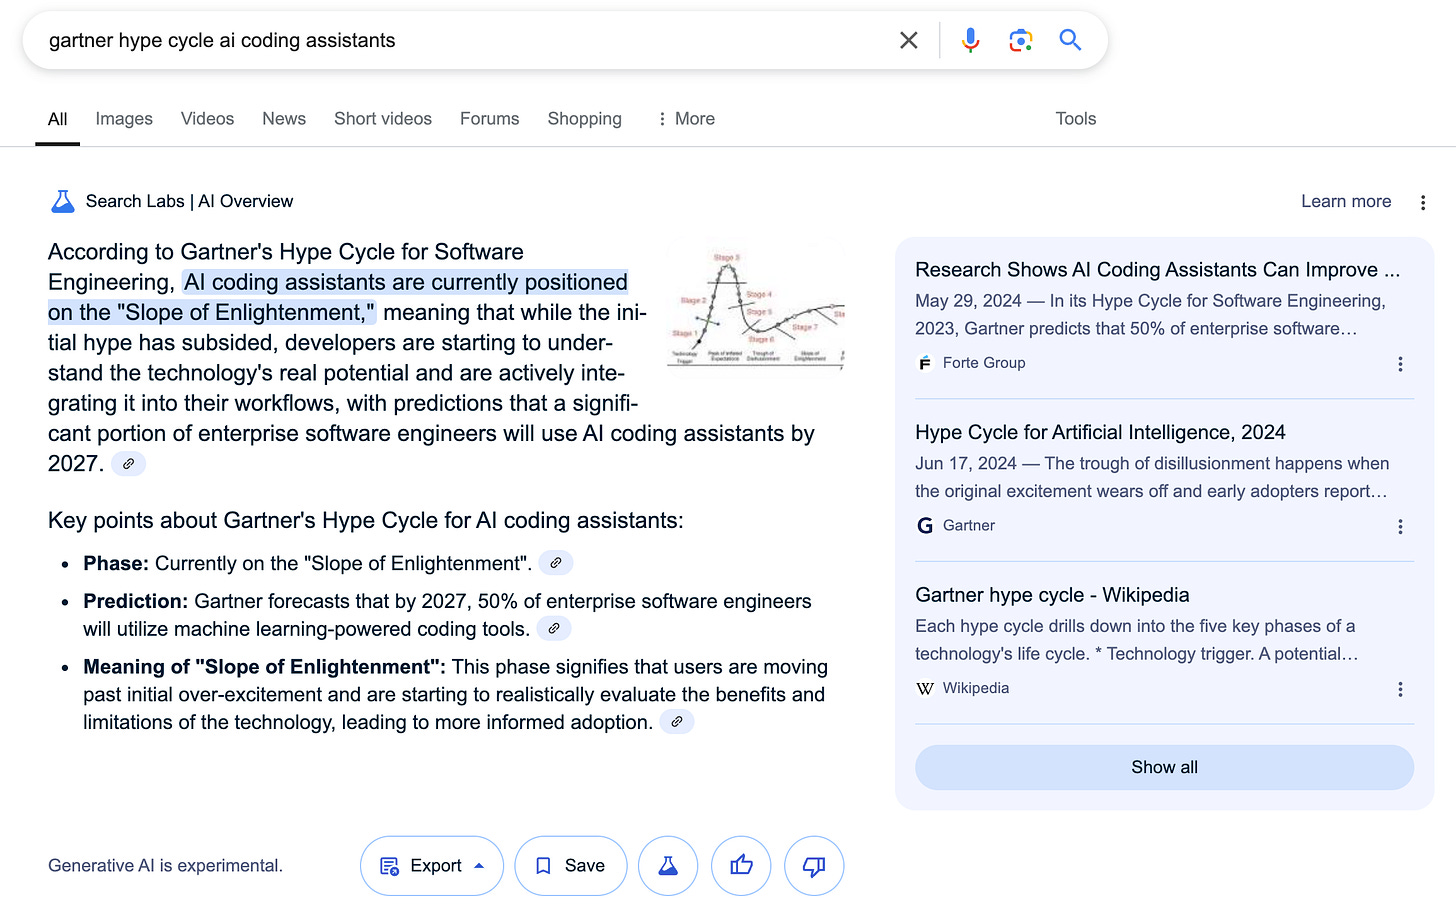This screenshot has width=1456, height=911.
Task: Save the AI Overview with Save button
Action: coord(571,866)
